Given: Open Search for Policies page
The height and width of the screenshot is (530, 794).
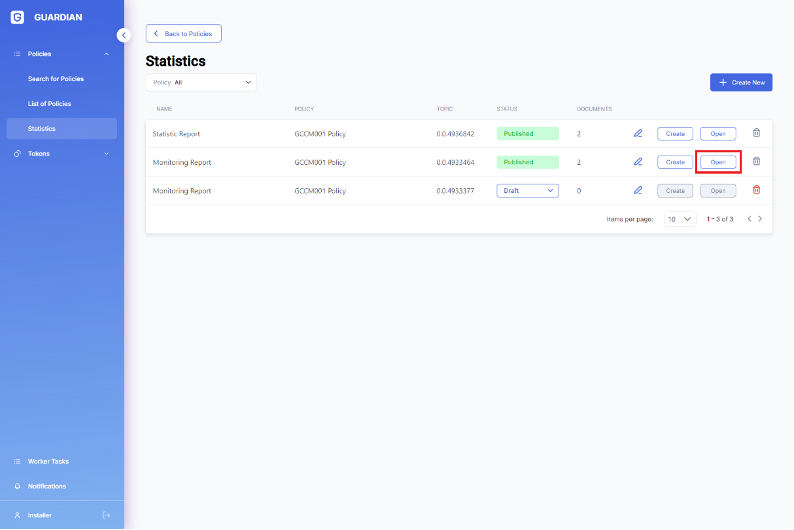Looking at the screenshot, I should pos(56,79).
